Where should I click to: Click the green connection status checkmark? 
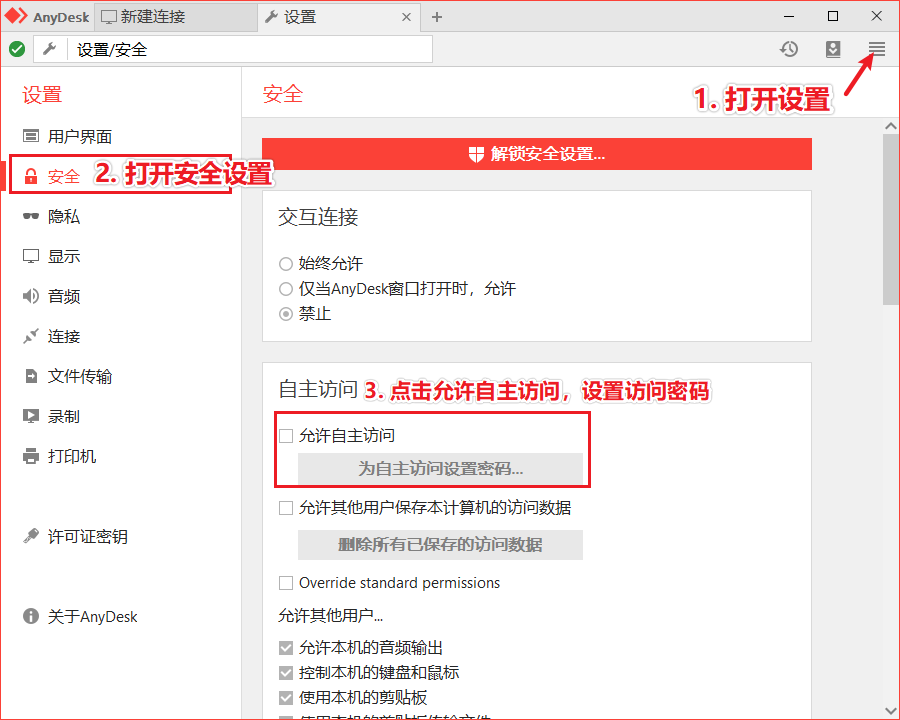[17, 49]
